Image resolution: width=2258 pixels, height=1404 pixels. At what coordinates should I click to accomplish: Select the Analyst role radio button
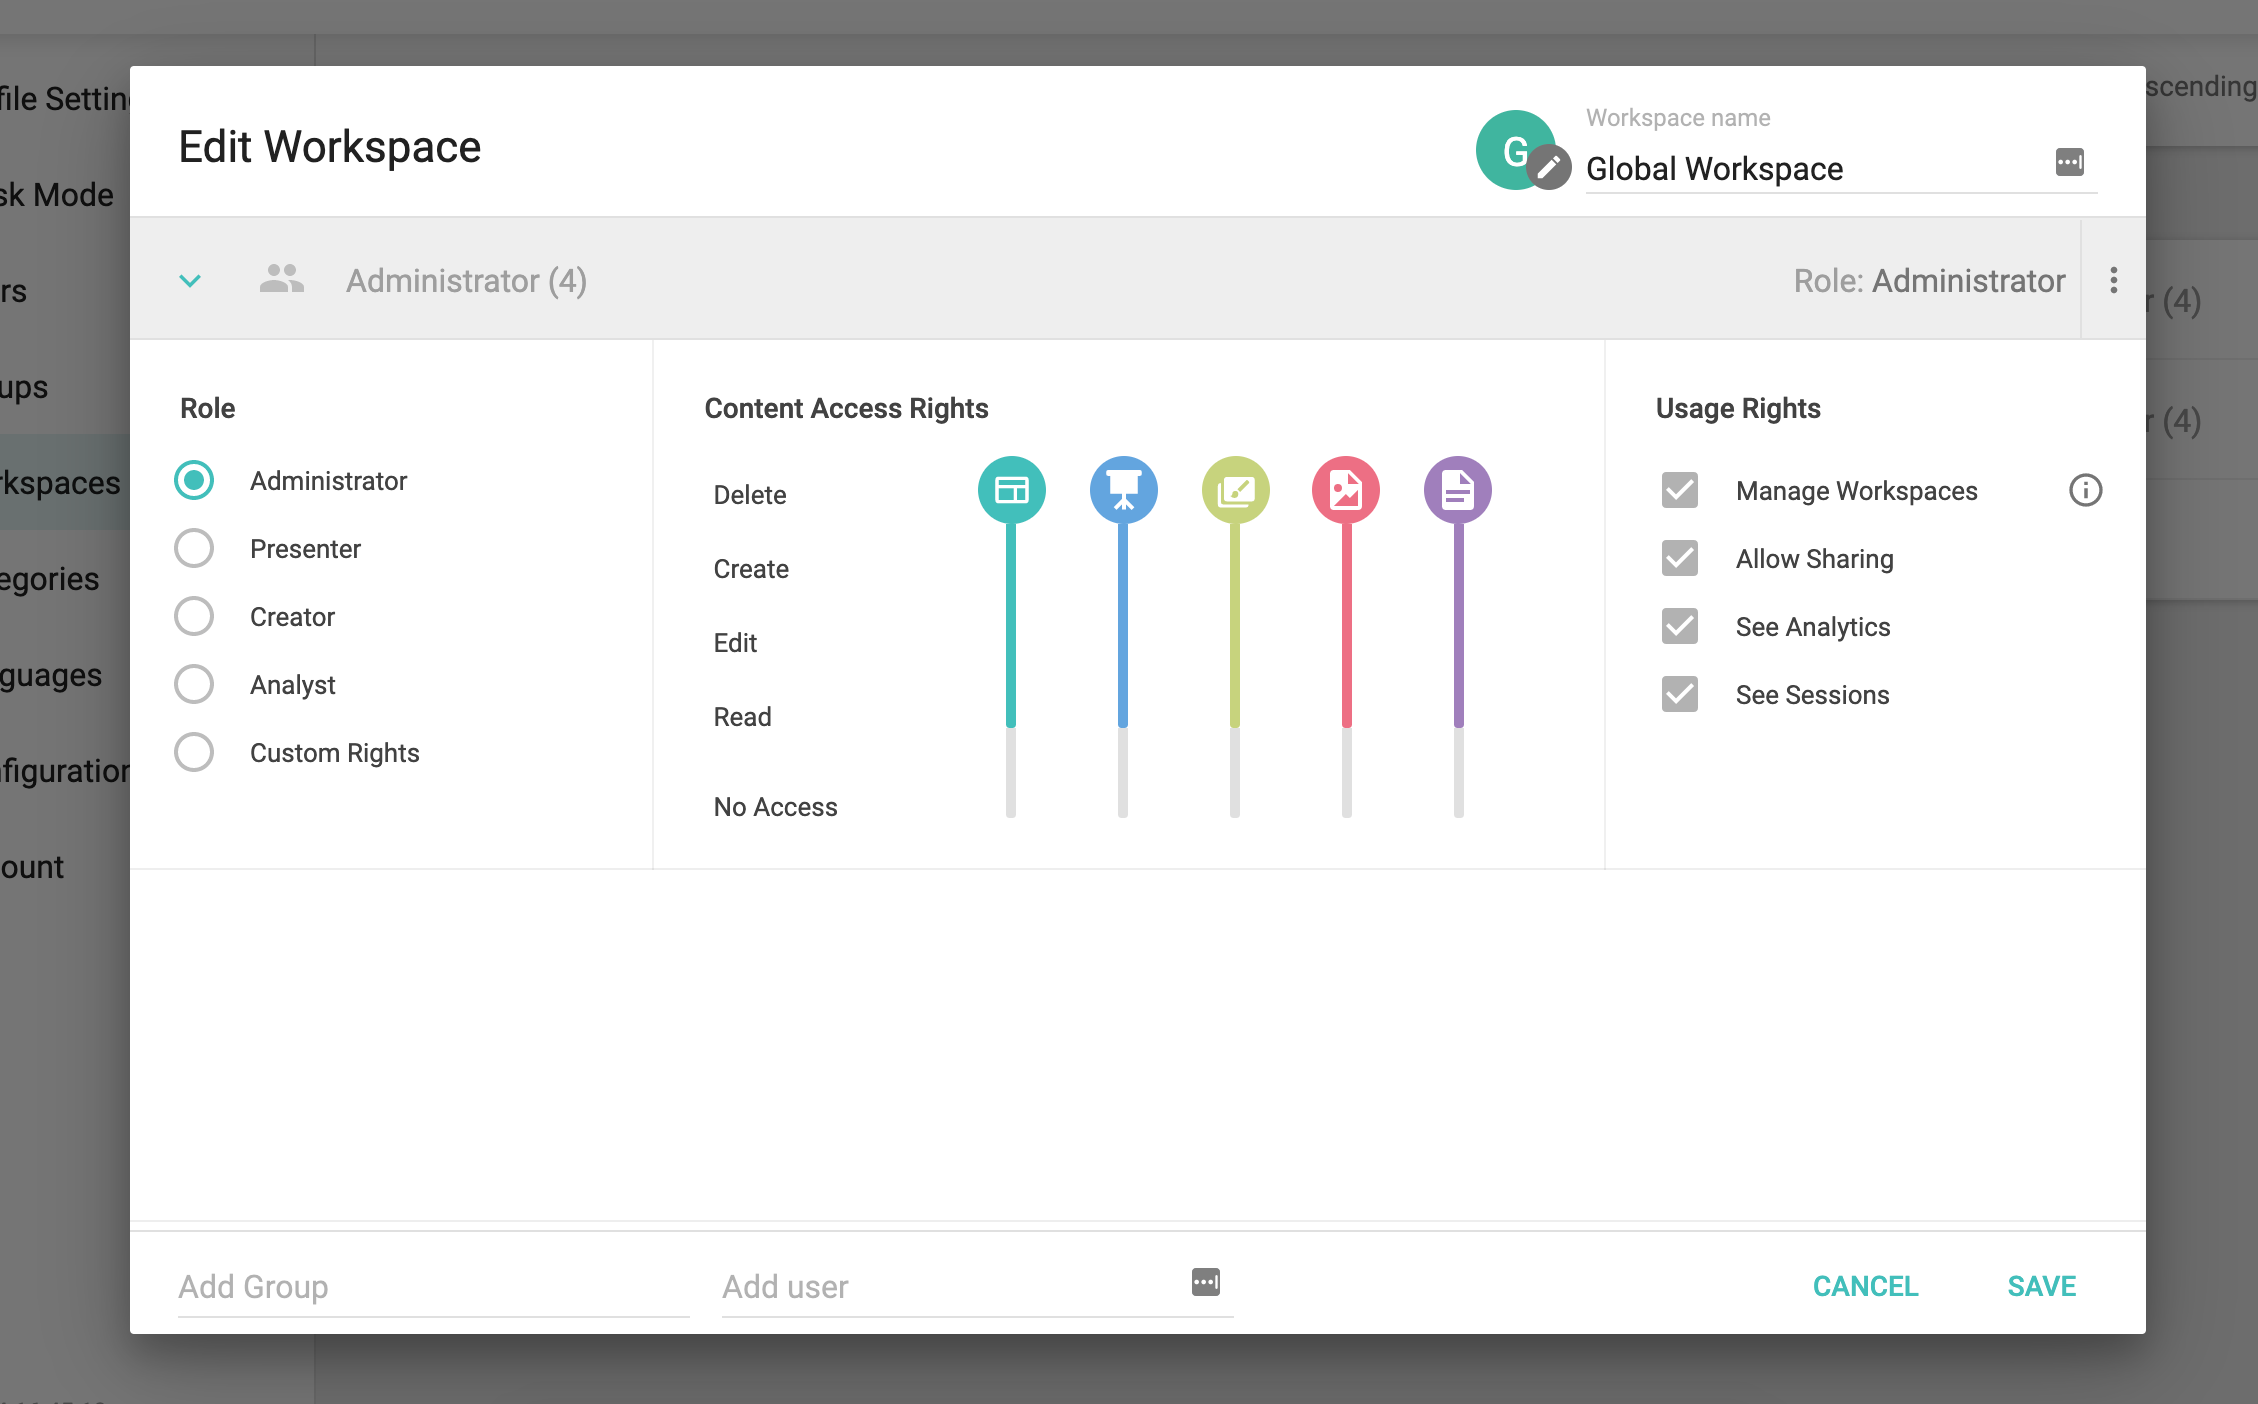[194, 684]
